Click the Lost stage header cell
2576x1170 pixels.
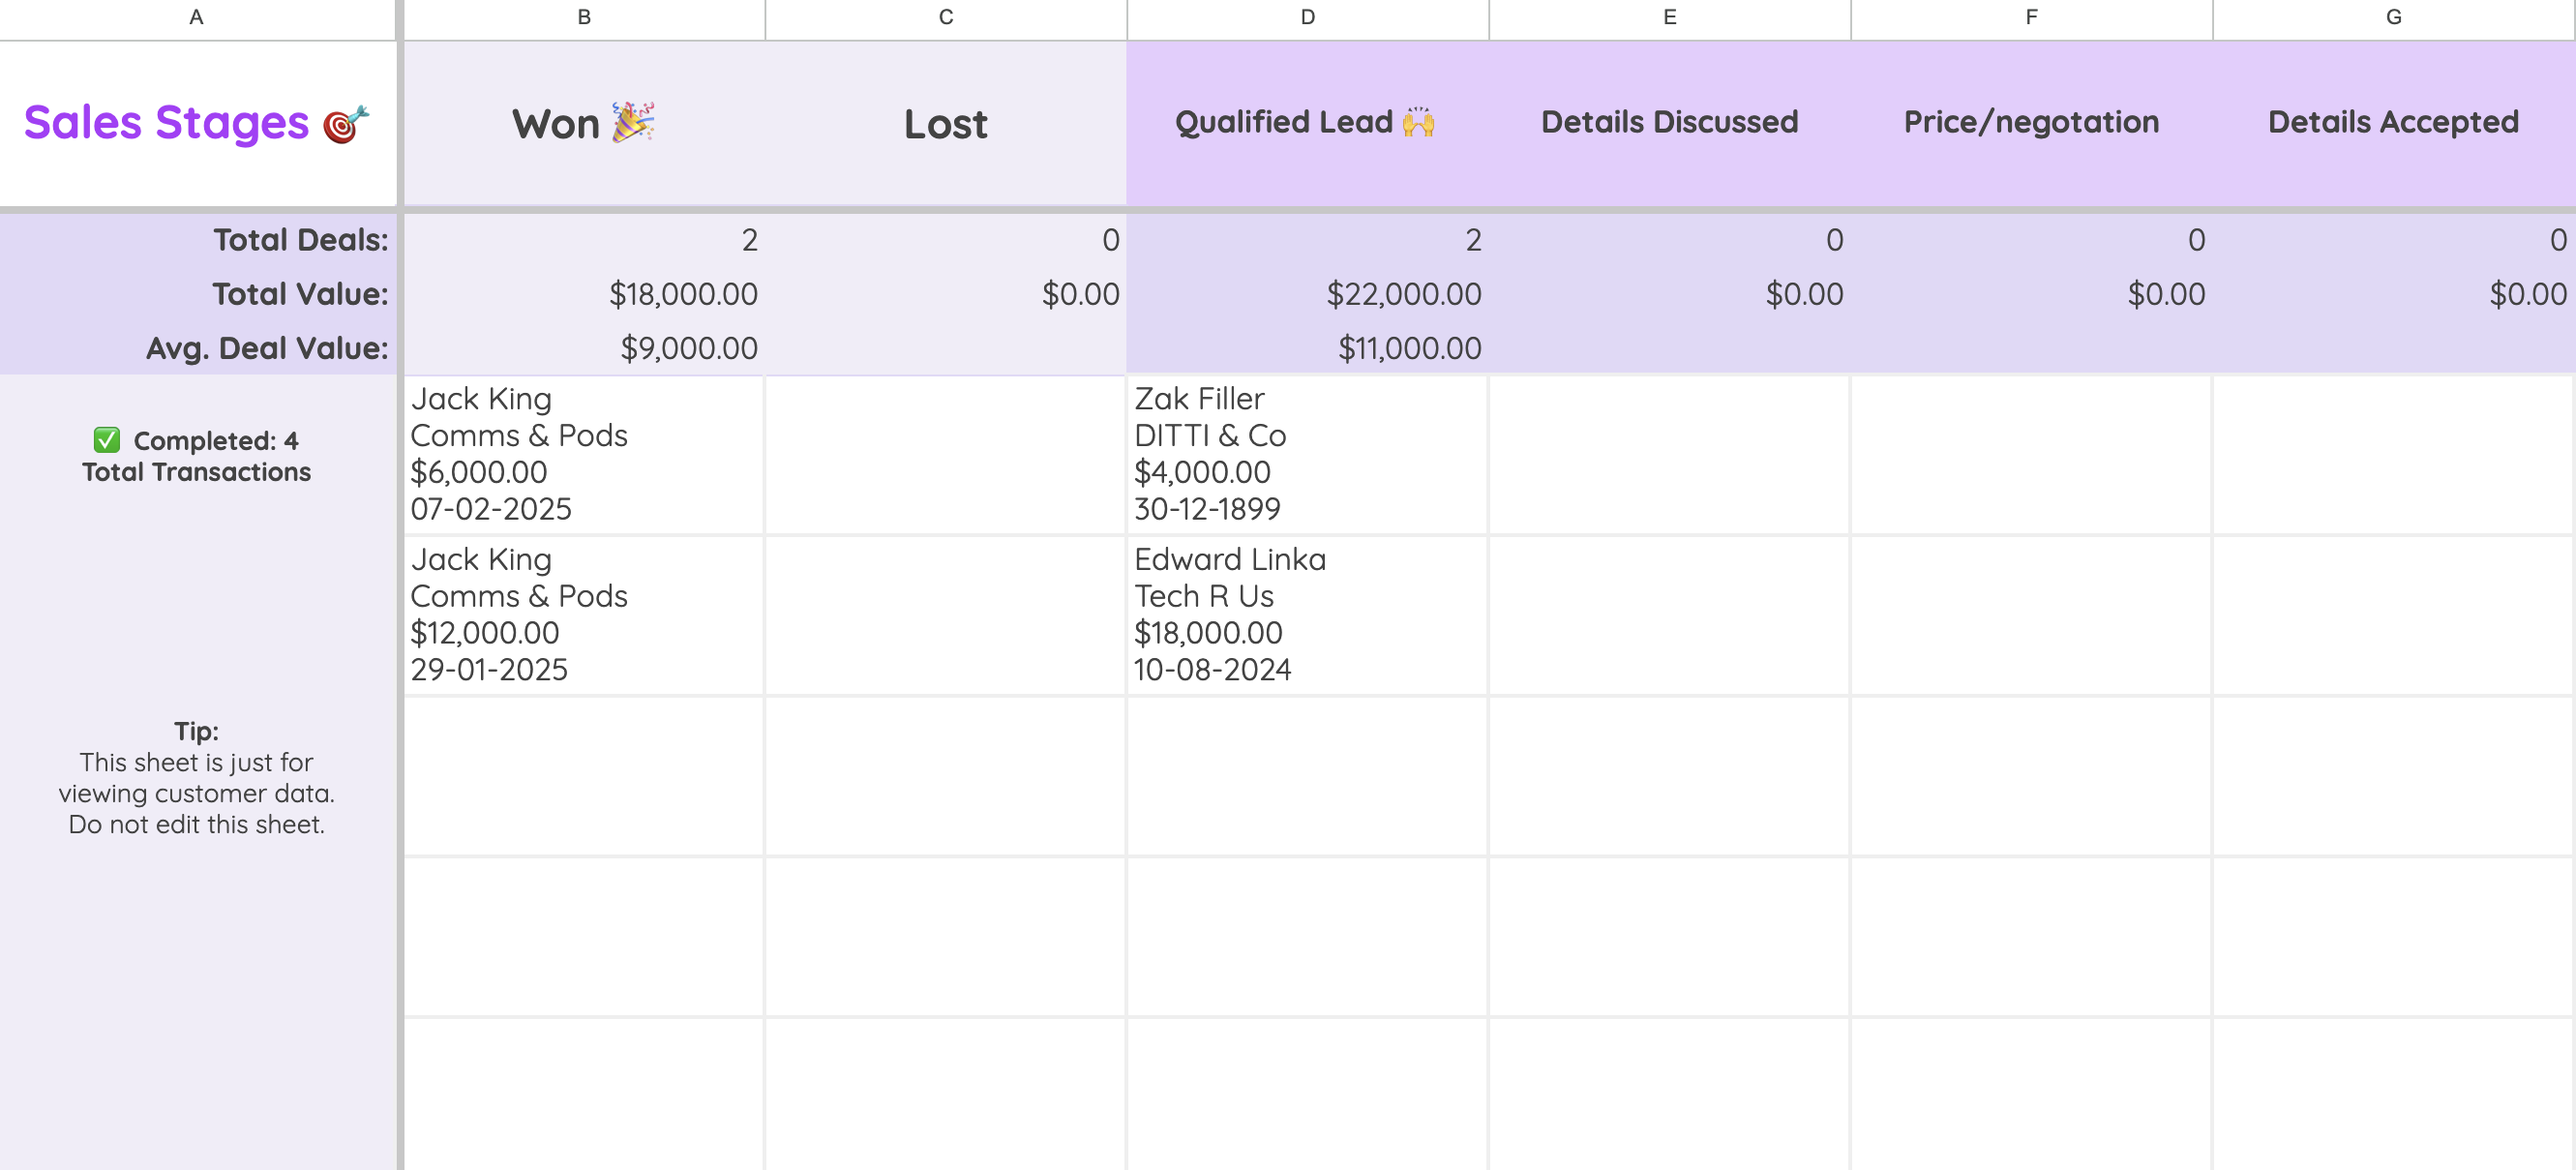(945, 124)
